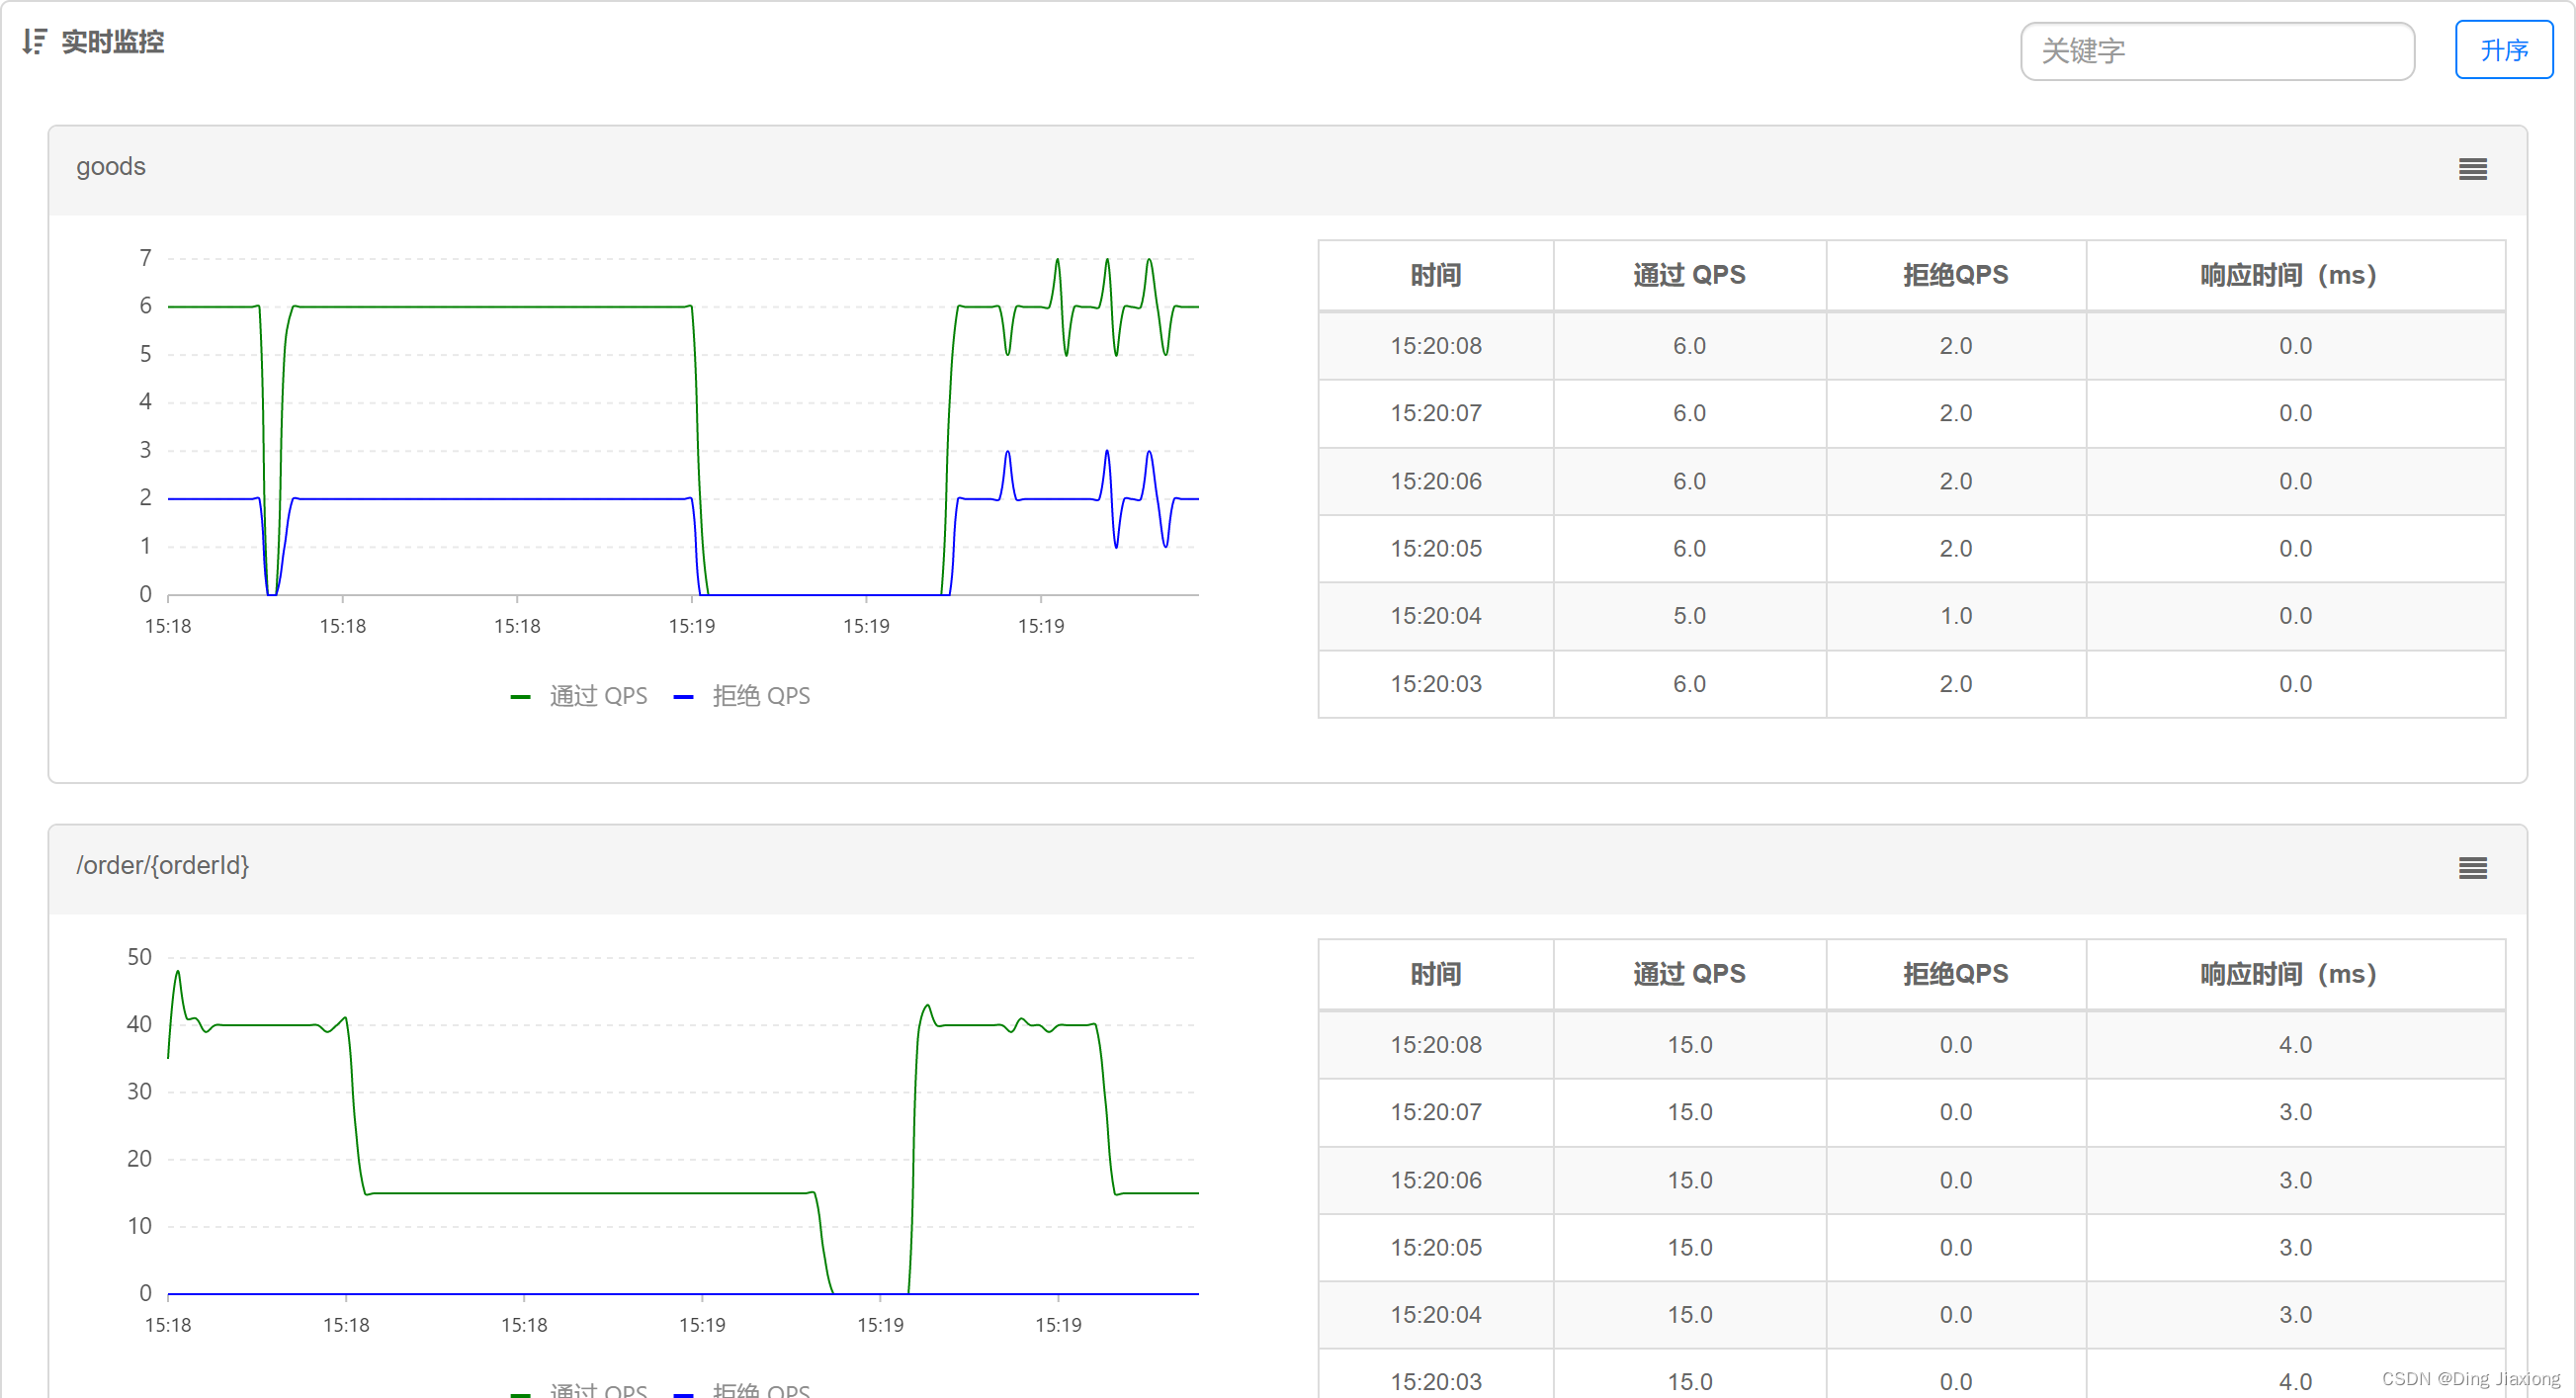2576x1398 pixels.
Task: Open the /order/{orderId} panel hamburger menu
Action: (x=2472, y=868)
